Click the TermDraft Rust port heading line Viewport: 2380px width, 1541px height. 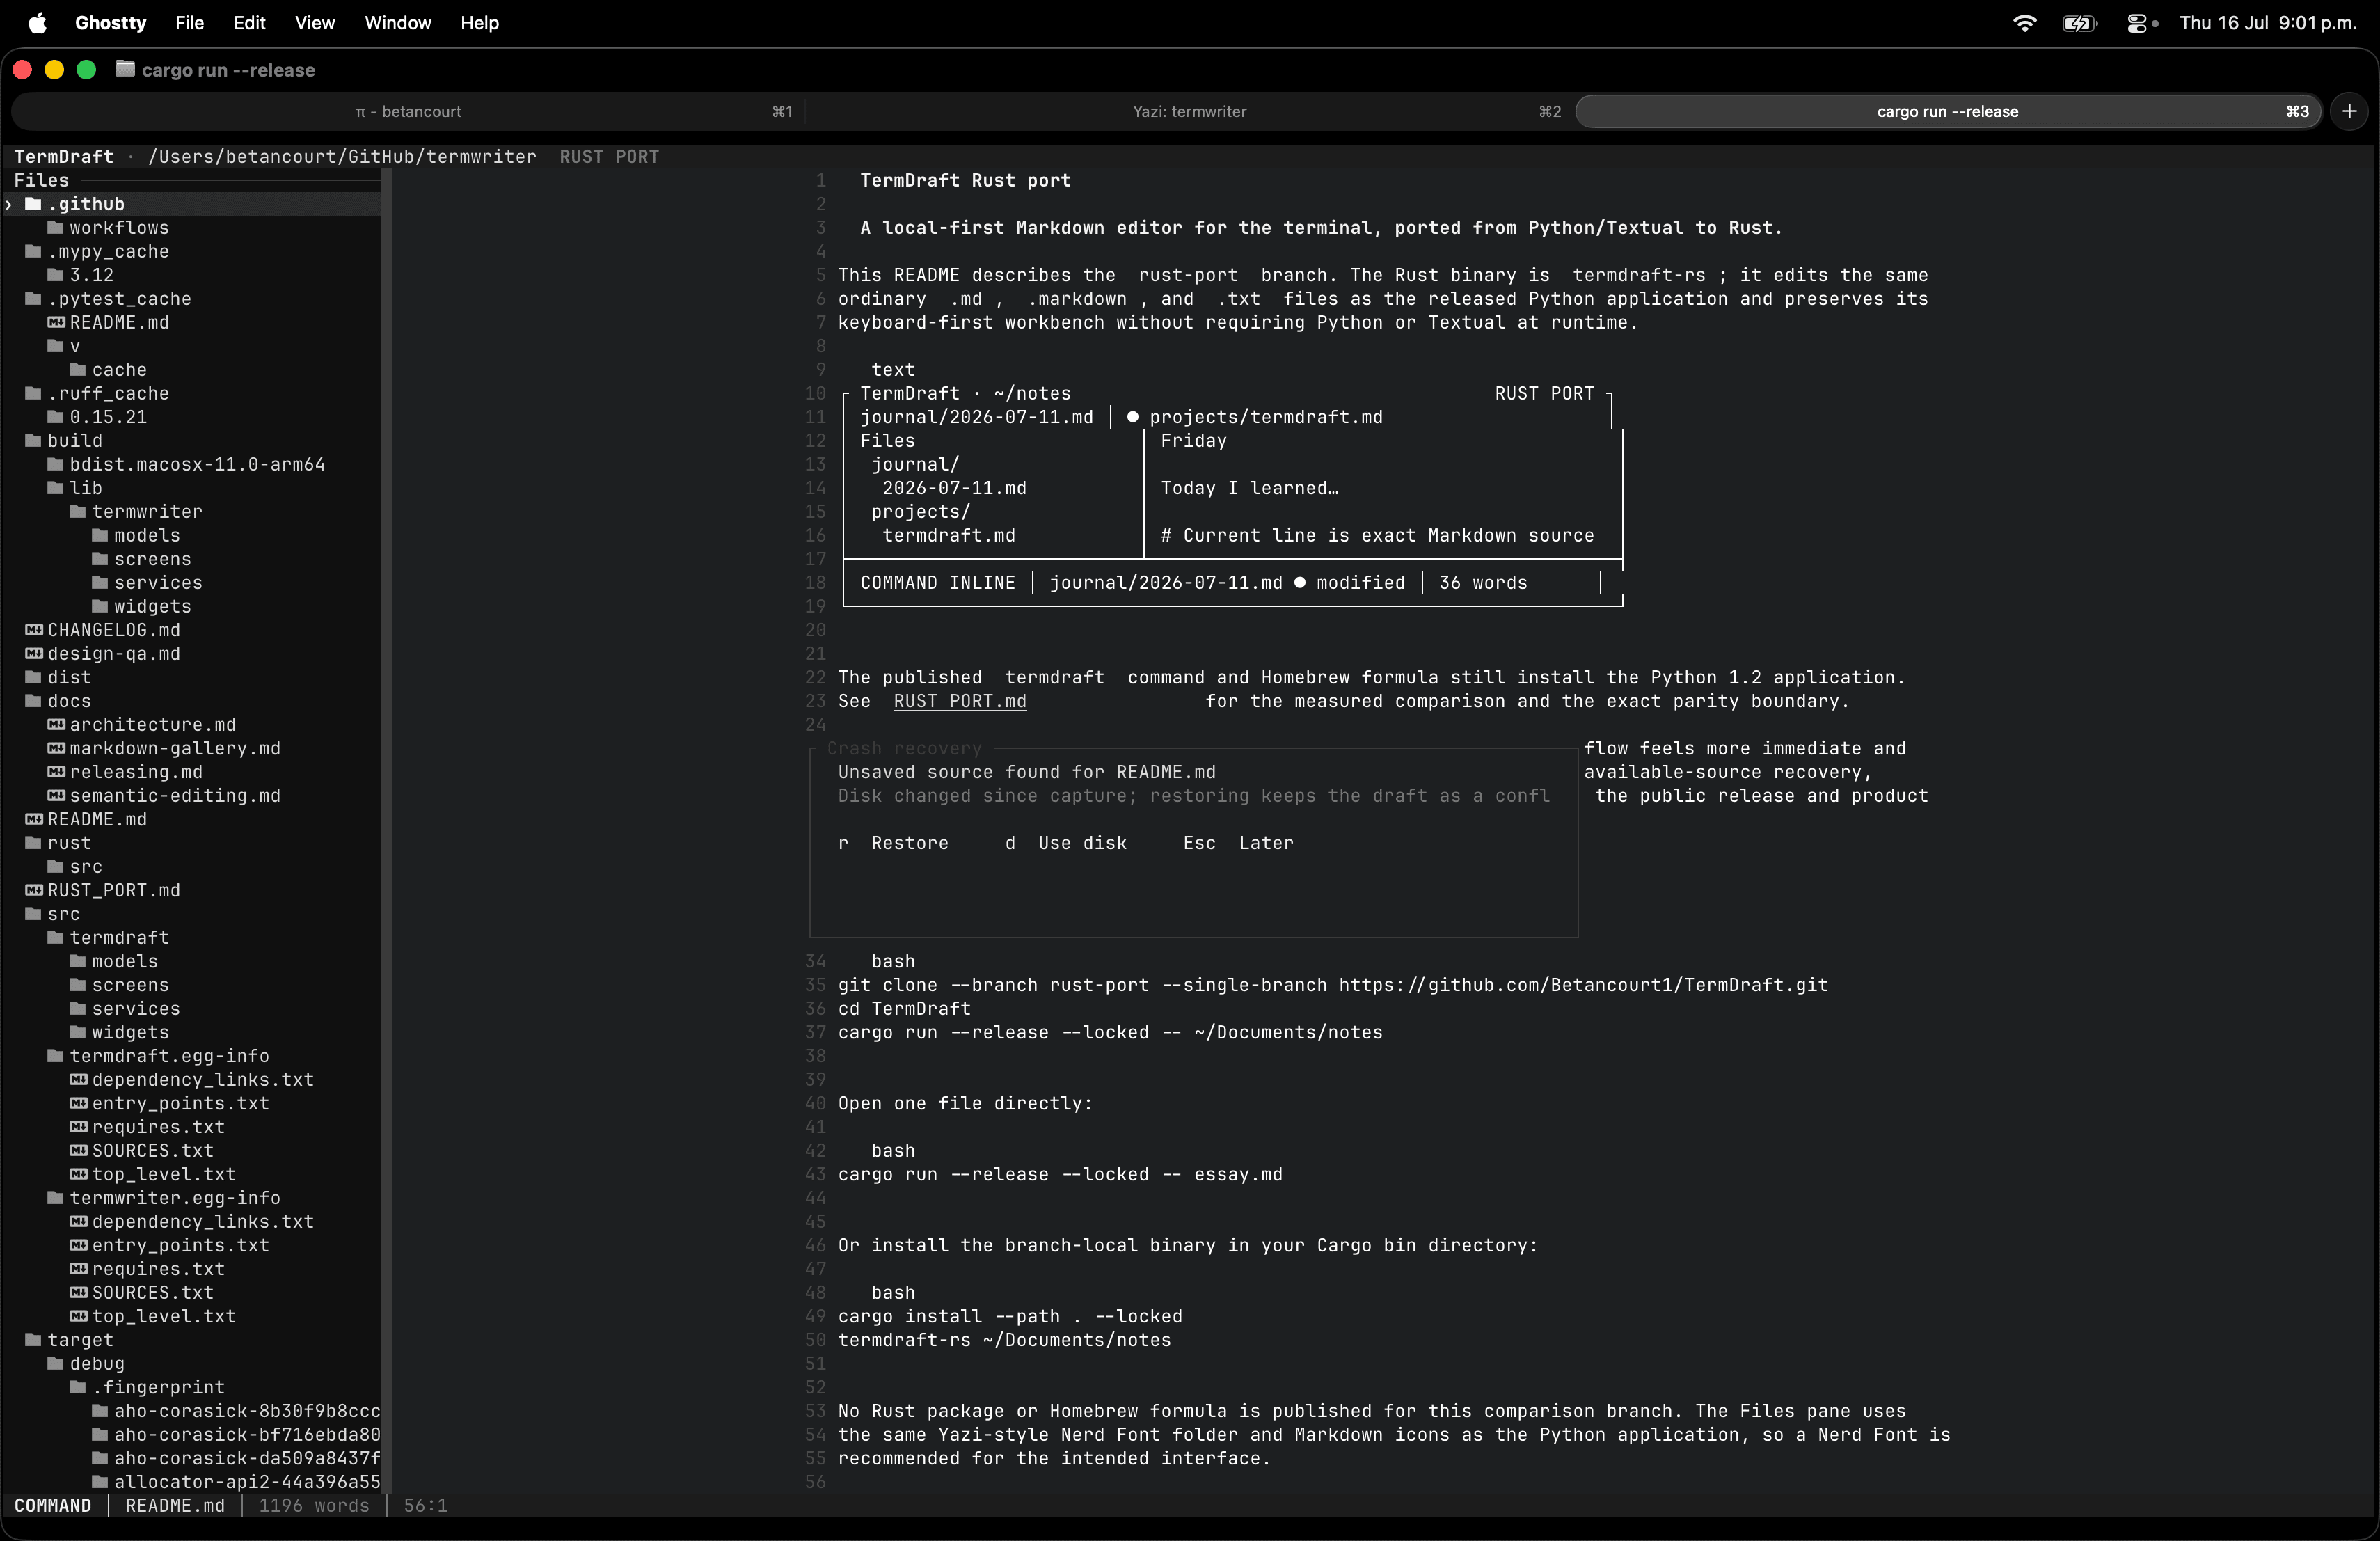(965, 180)
